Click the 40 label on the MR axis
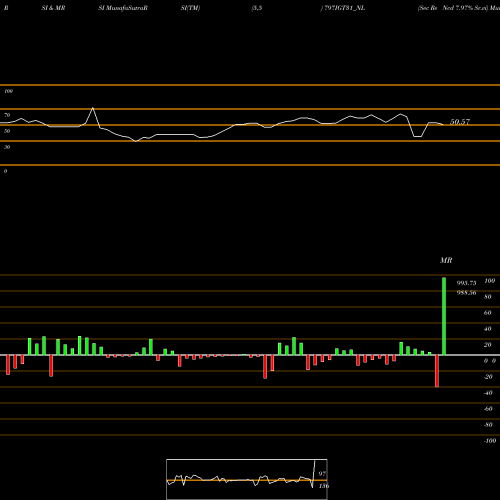 (x=488, y=329)
